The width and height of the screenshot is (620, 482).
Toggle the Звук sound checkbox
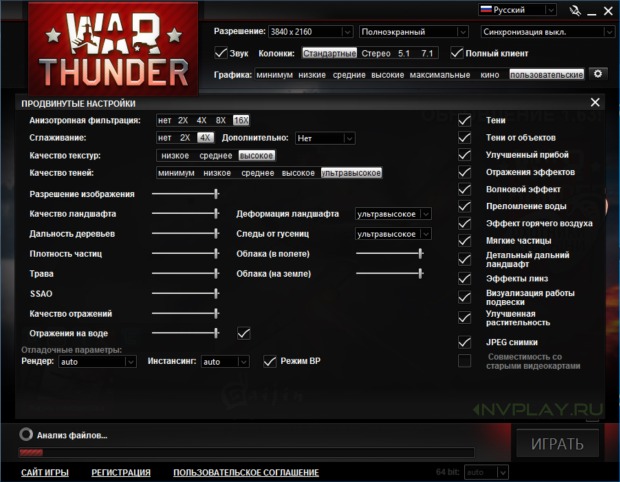(x=221, y=53)
